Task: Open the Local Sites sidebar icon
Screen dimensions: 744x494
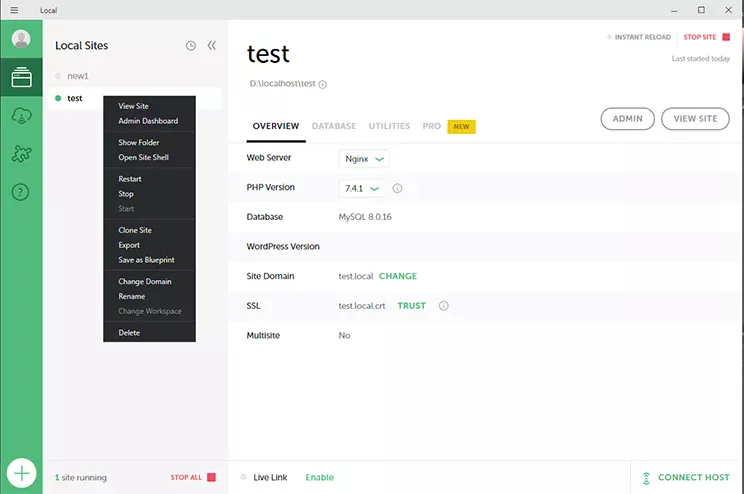Action: (21, 78)
